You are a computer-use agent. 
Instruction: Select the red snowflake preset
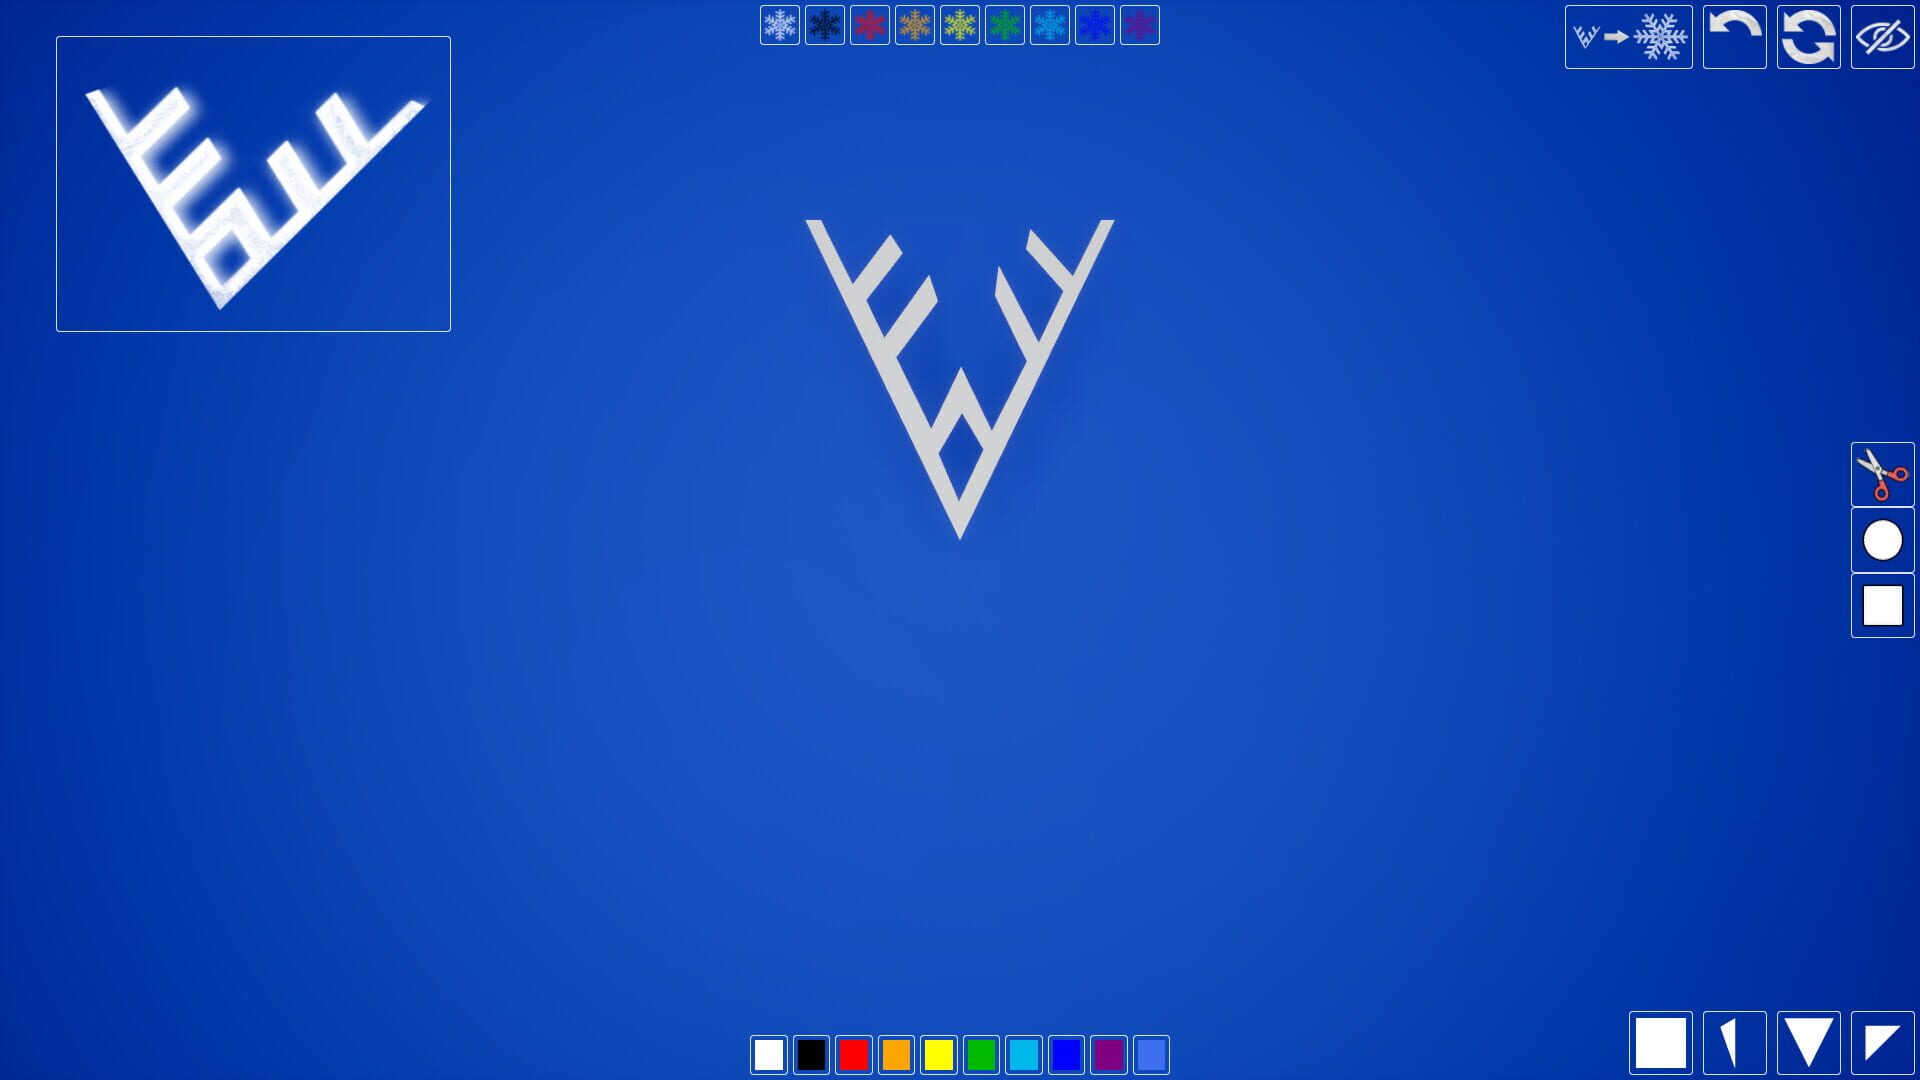coord(871,26)
